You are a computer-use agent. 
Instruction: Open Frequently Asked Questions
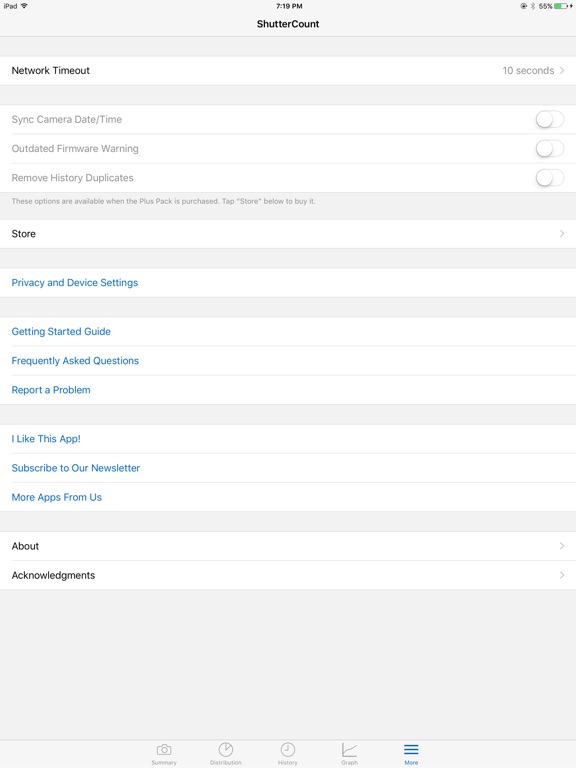point(75,360)
